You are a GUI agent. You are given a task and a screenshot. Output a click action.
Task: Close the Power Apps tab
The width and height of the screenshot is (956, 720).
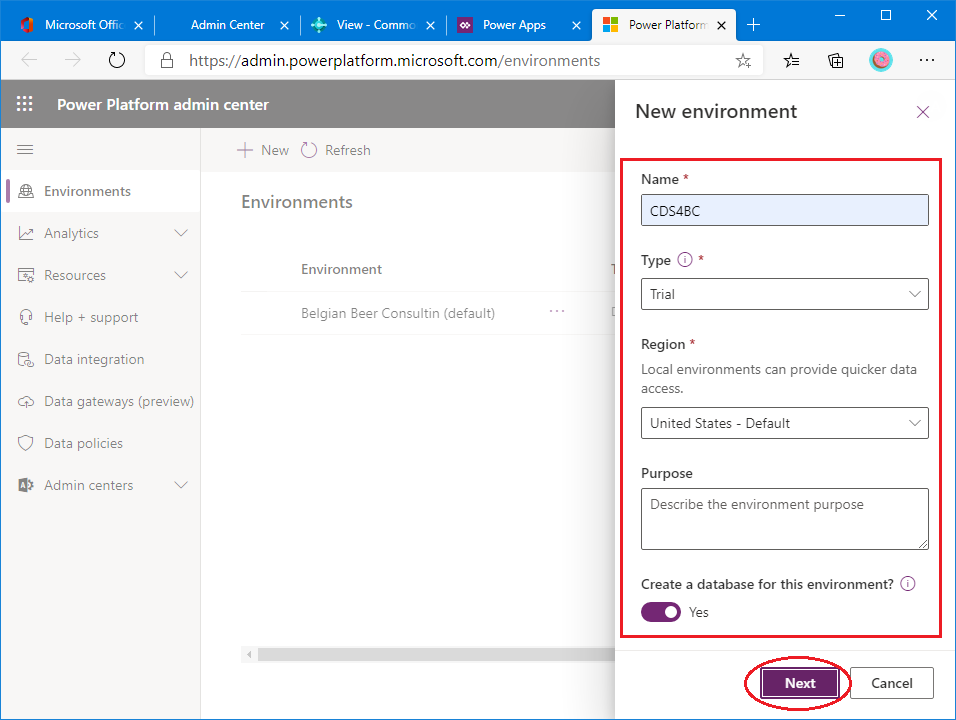click(576, 26)
